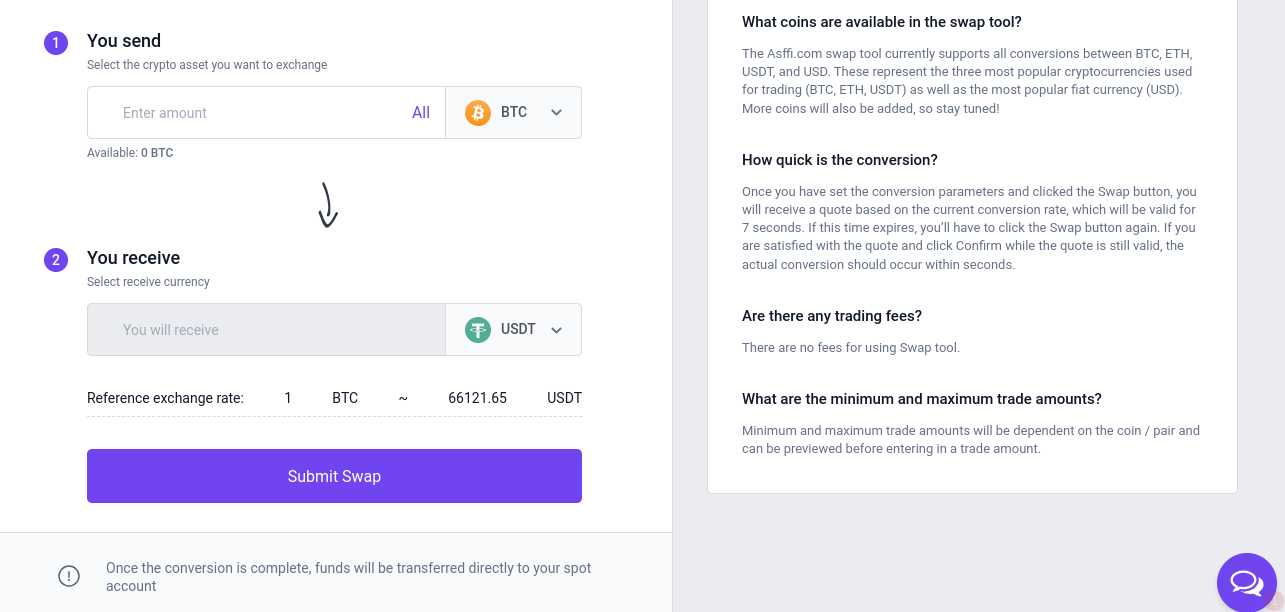Click the All amount link
Screen dimensions: 1285x612
421,112
